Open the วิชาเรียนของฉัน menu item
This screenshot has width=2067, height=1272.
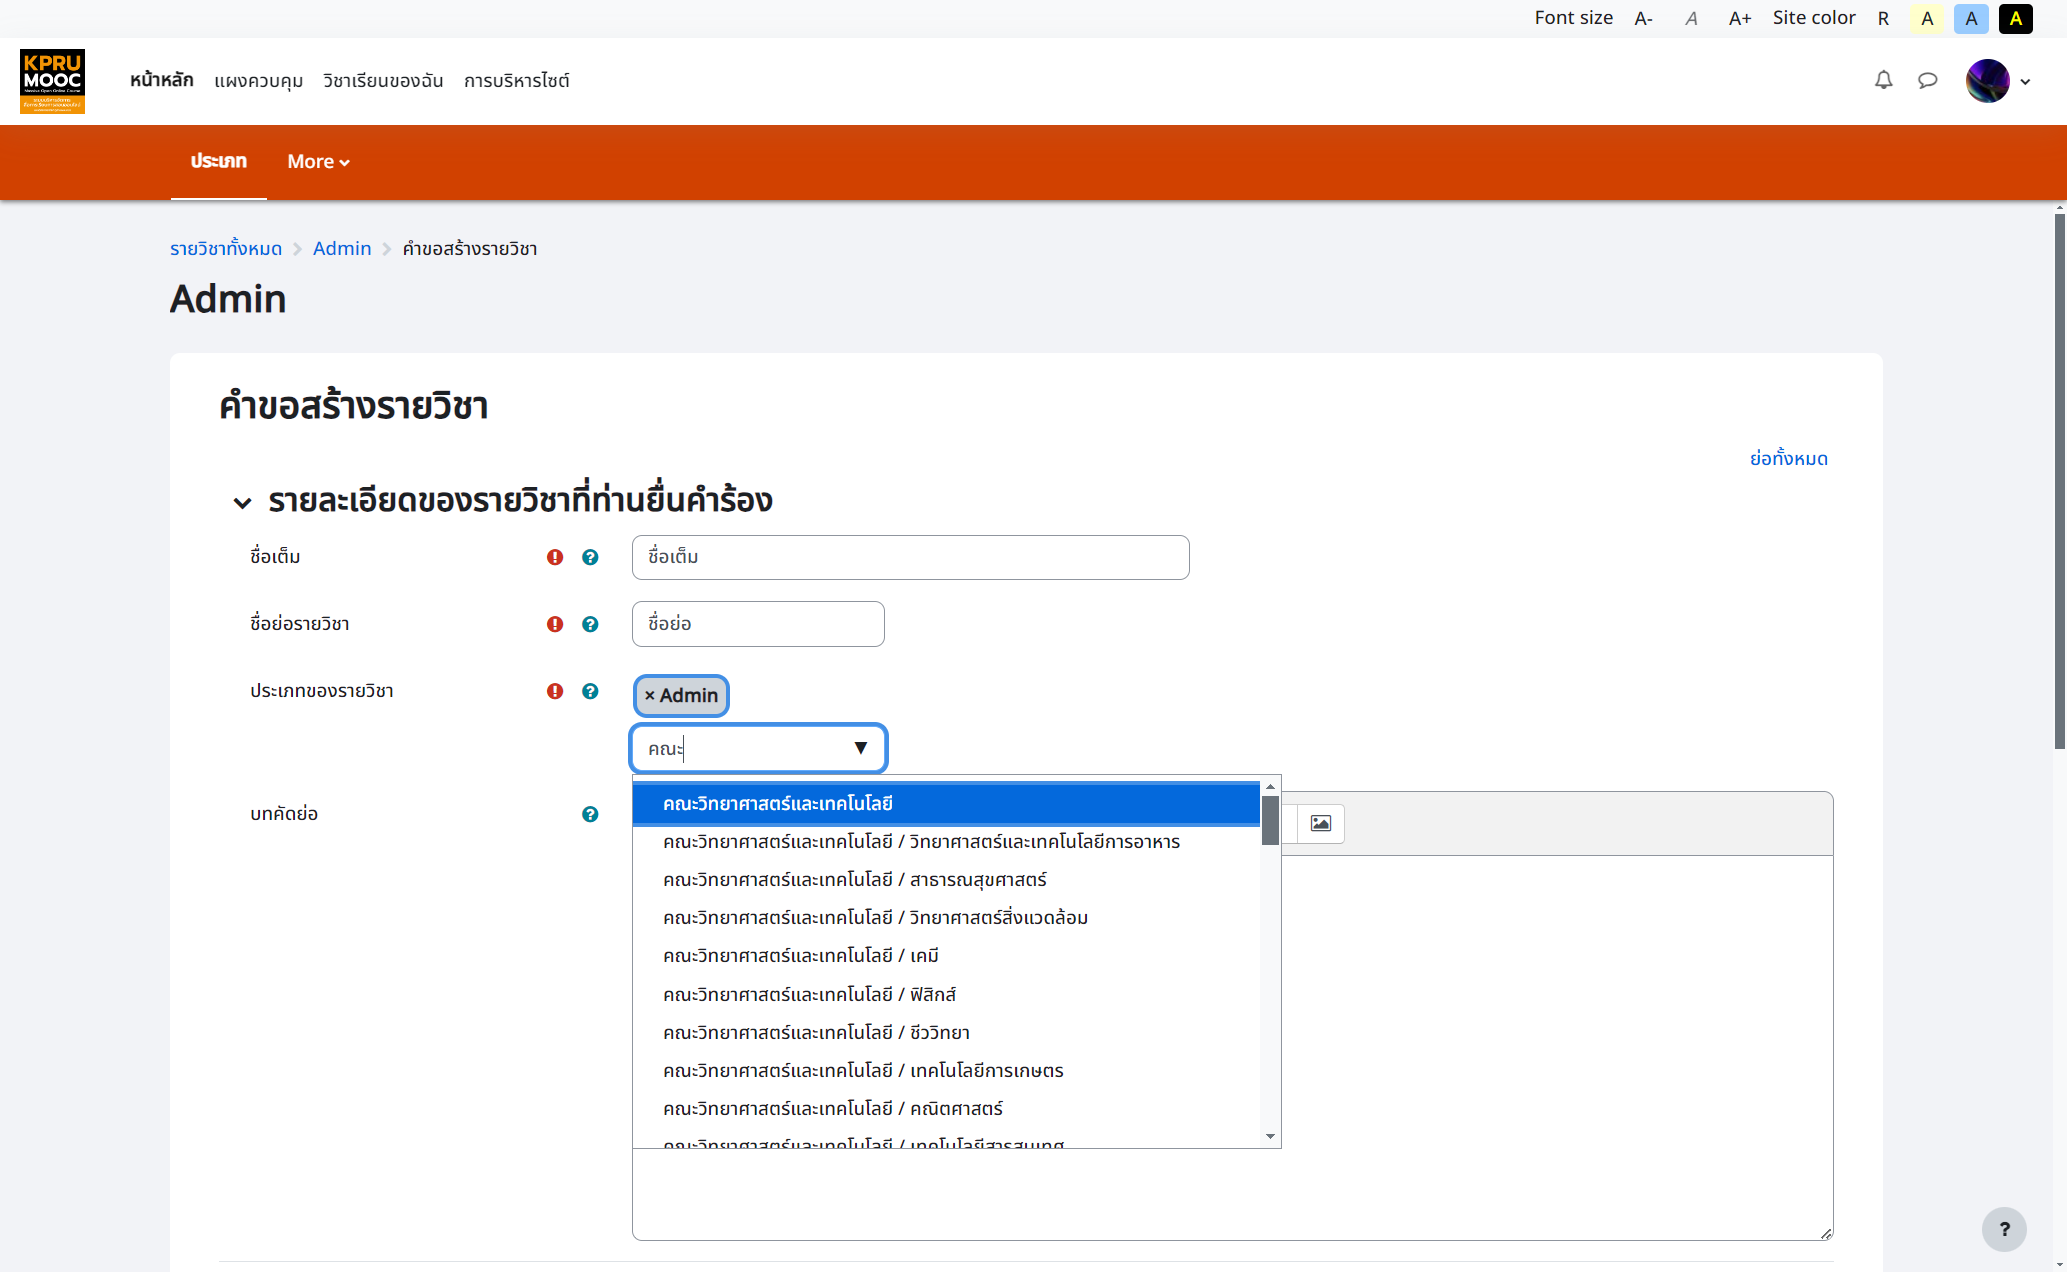tap(383, 81)
